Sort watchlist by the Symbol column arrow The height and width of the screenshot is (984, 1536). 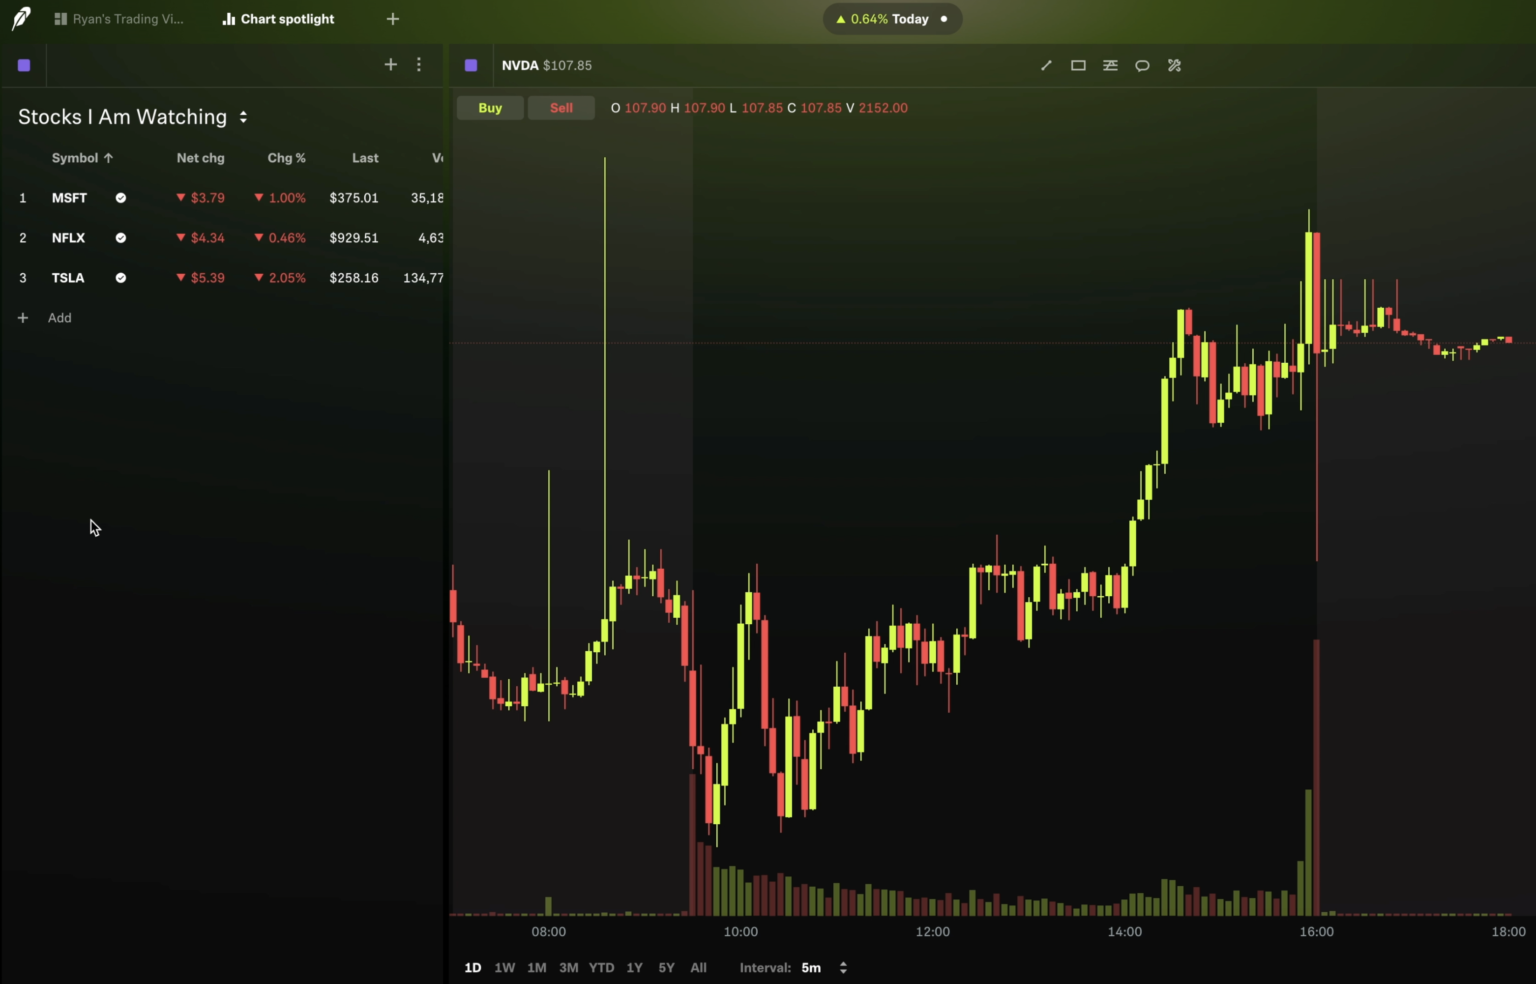click(109, 157)
